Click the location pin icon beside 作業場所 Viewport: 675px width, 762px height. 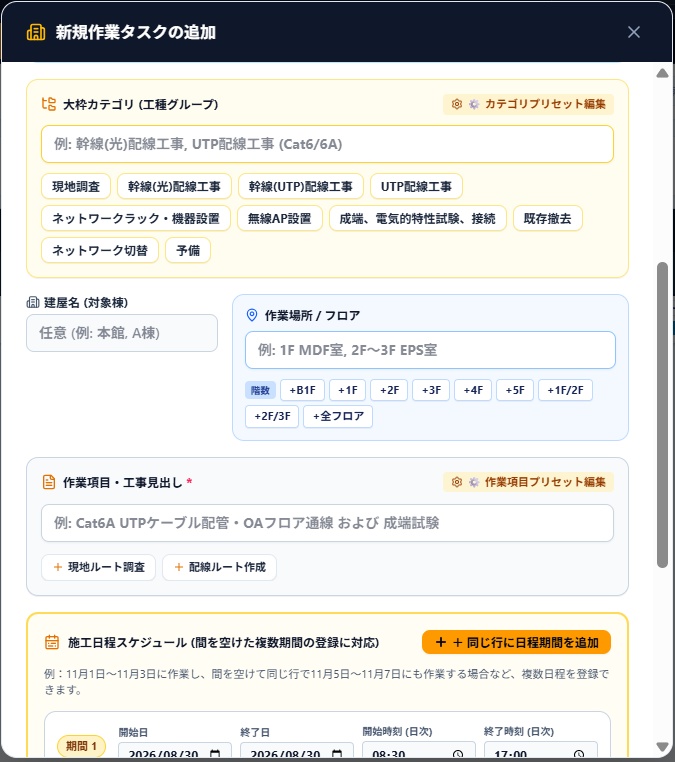point(252,315)
